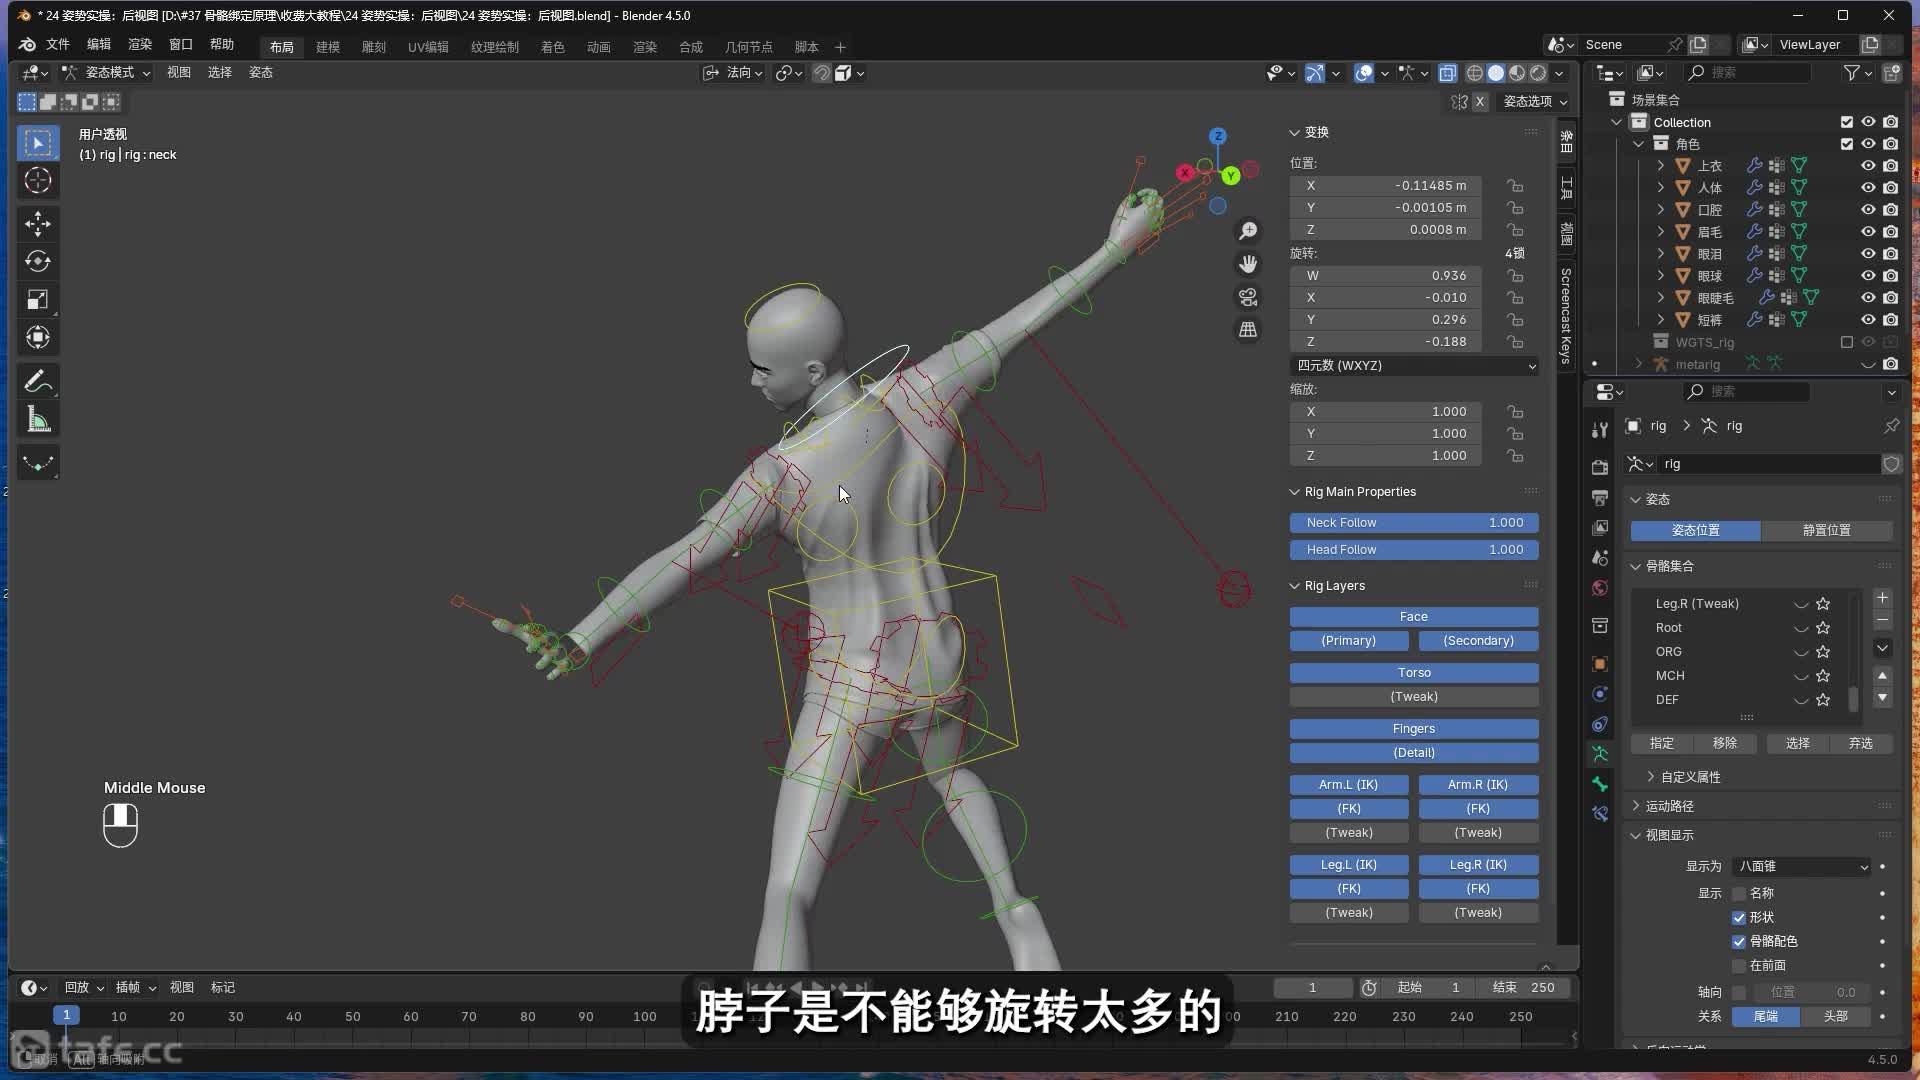Select the Breakdowner pose tool
This screenshot has width=1920, height=1080.
click(38, 462)
